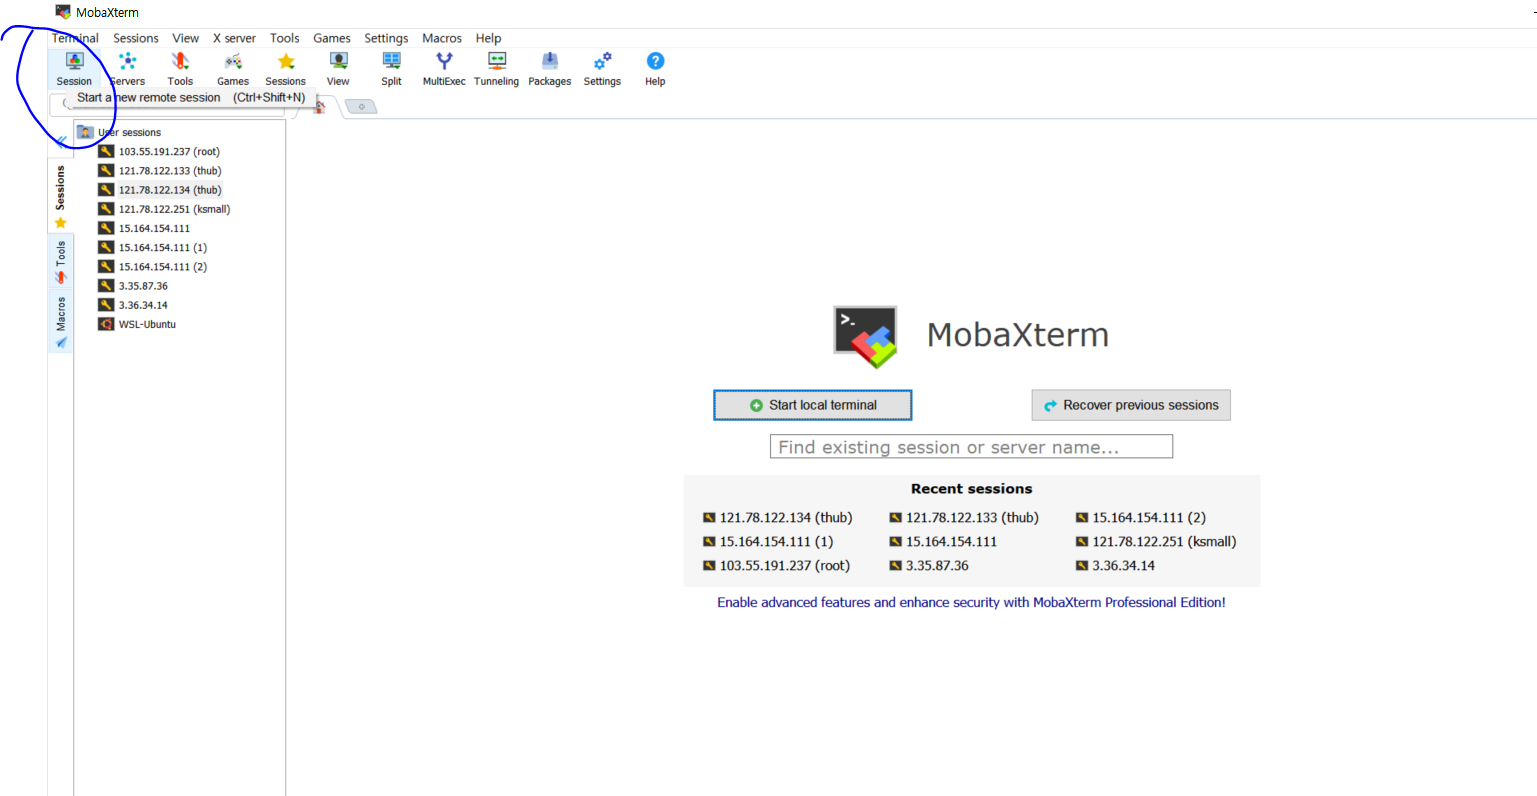This screenshot has width=1537, height=796.
Task: Open the Tools toolbar icon
Action: pos(180,68)
